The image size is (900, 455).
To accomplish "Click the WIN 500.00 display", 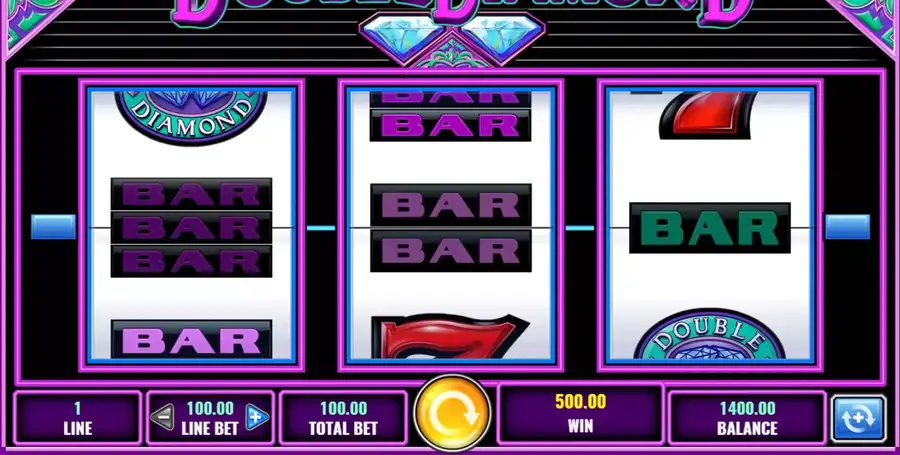I will pos(580,413).
